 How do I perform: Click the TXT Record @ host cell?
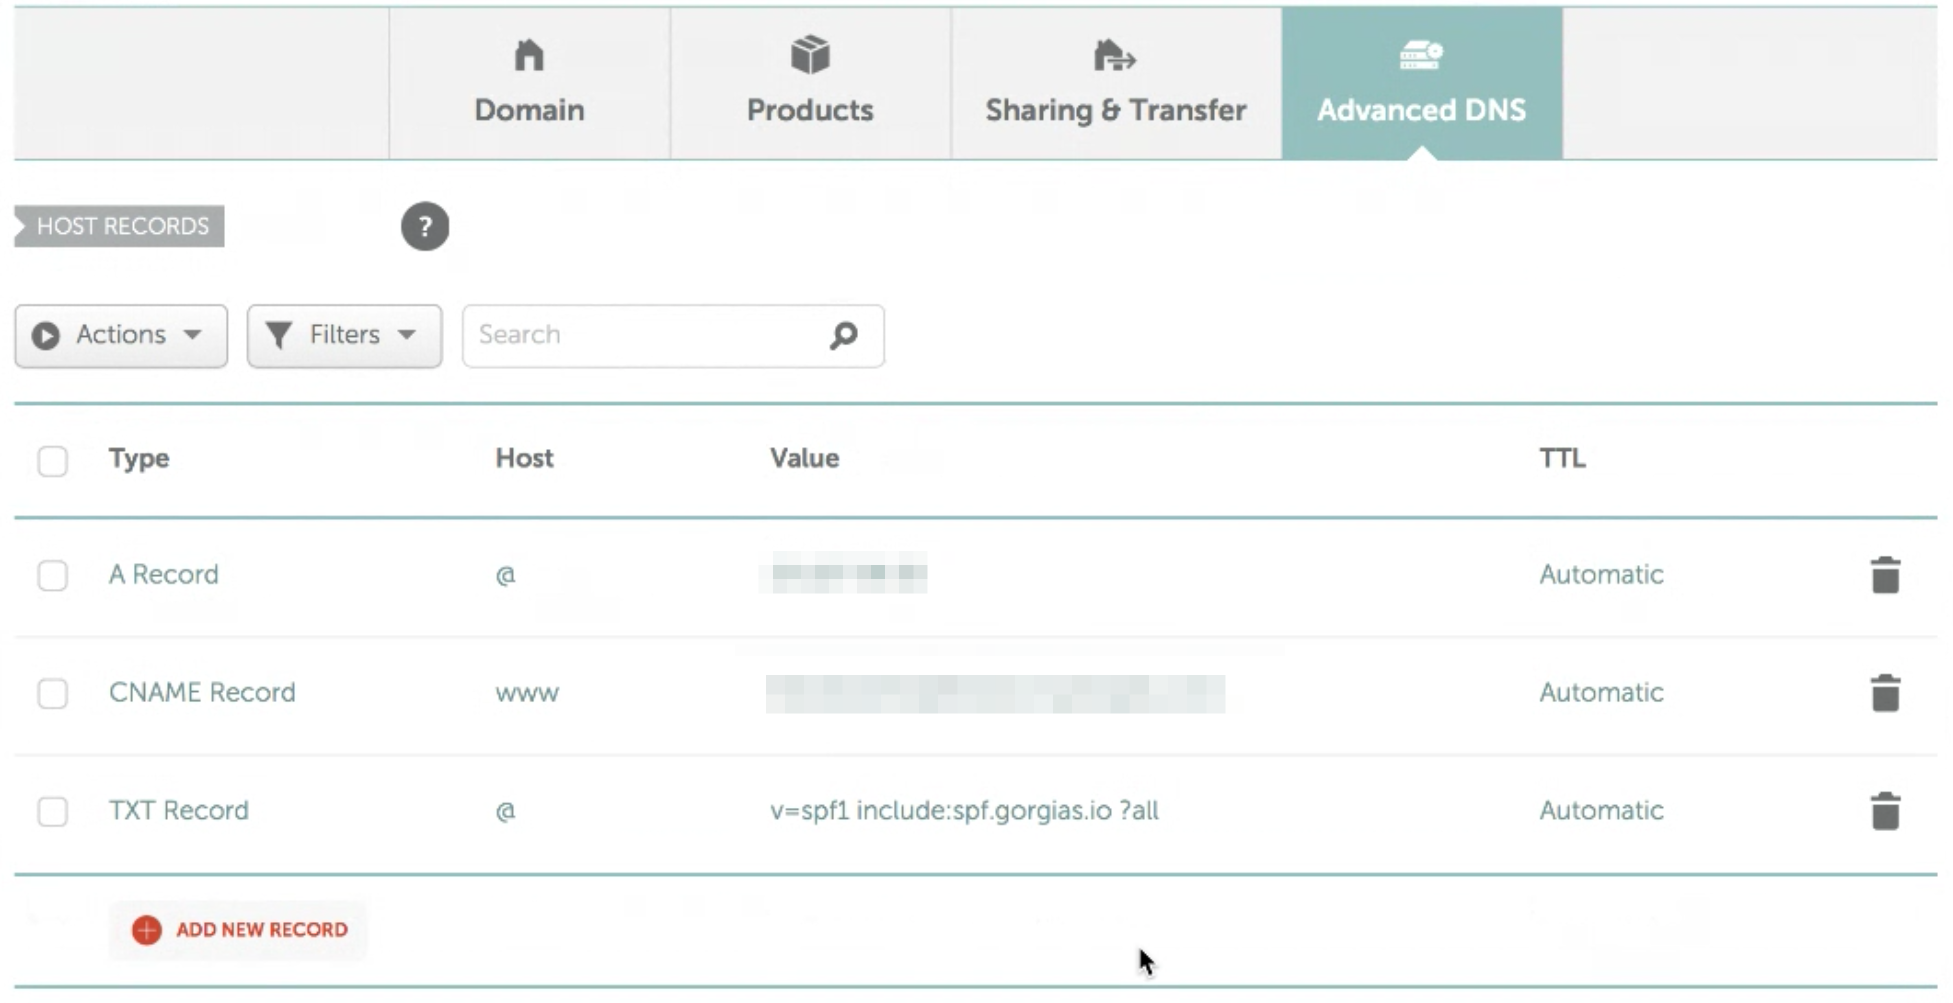coord(506,811)
